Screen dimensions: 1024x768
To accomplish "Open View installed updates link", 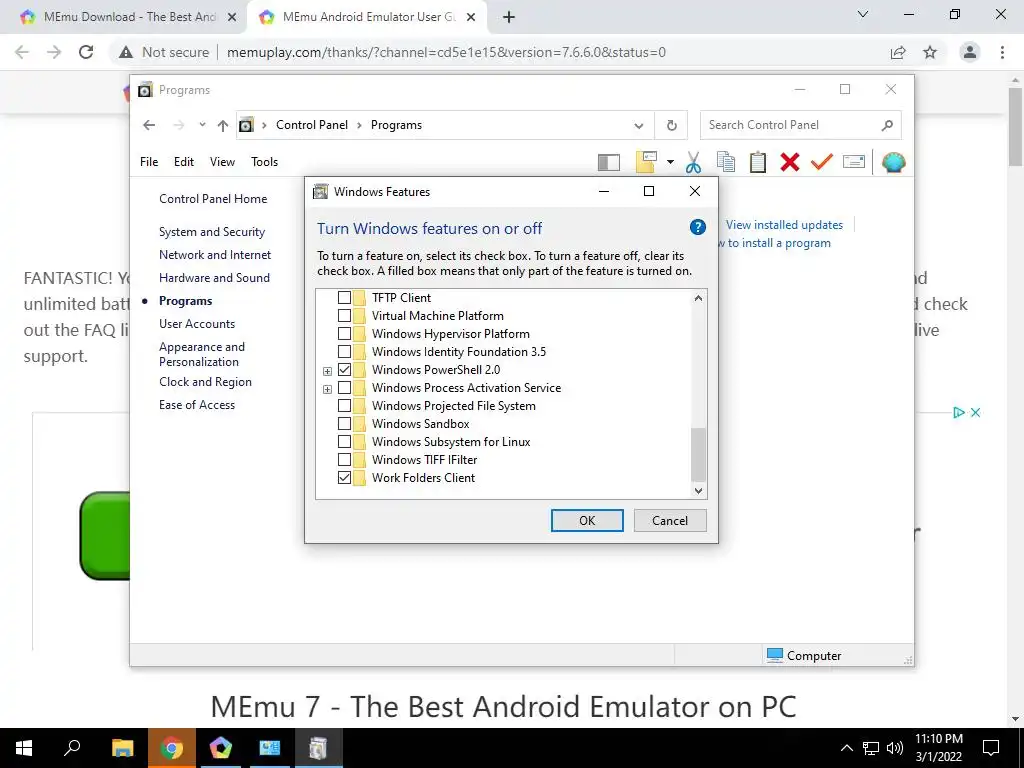I will click(784, 225).
